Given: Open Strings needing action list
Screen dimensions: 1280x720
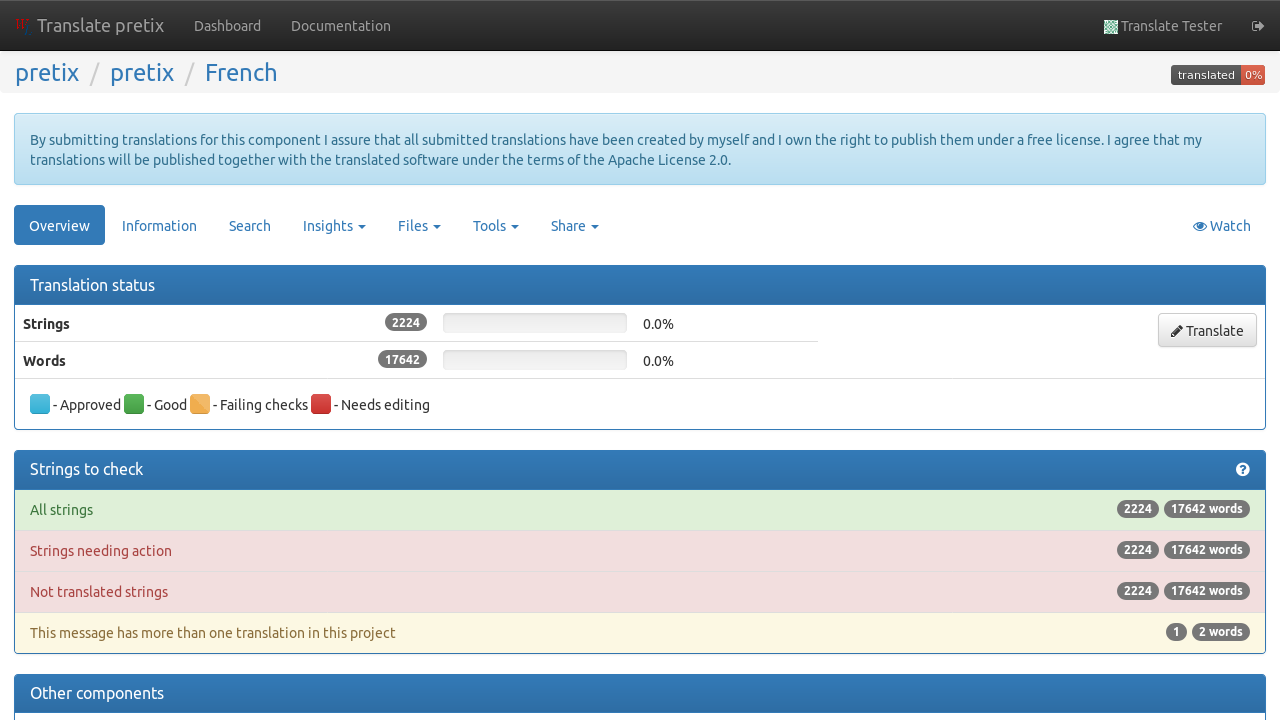Looking at the screenshot, I should tap(101, 551).
